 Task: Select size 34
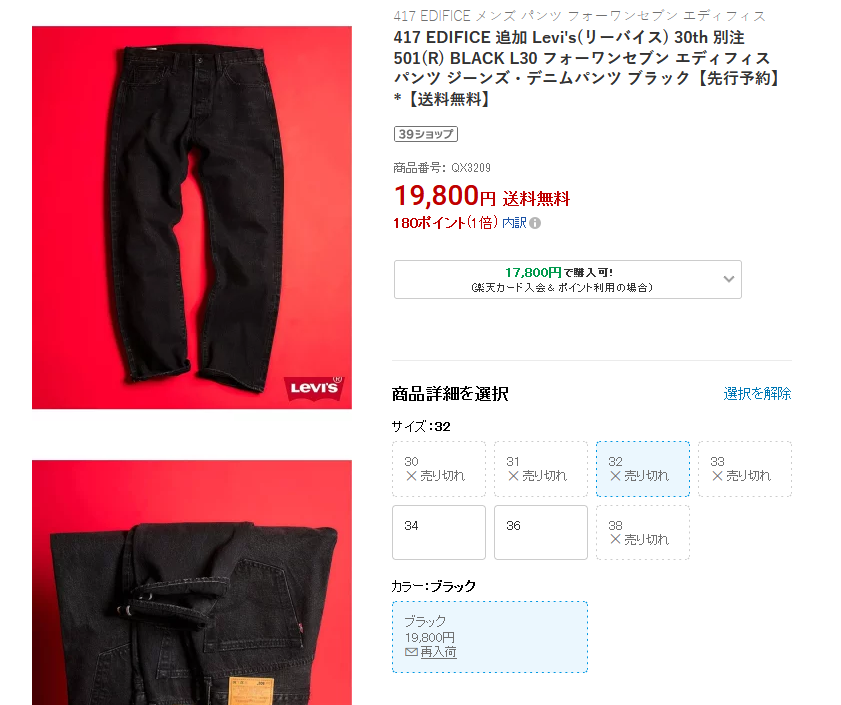439,532
